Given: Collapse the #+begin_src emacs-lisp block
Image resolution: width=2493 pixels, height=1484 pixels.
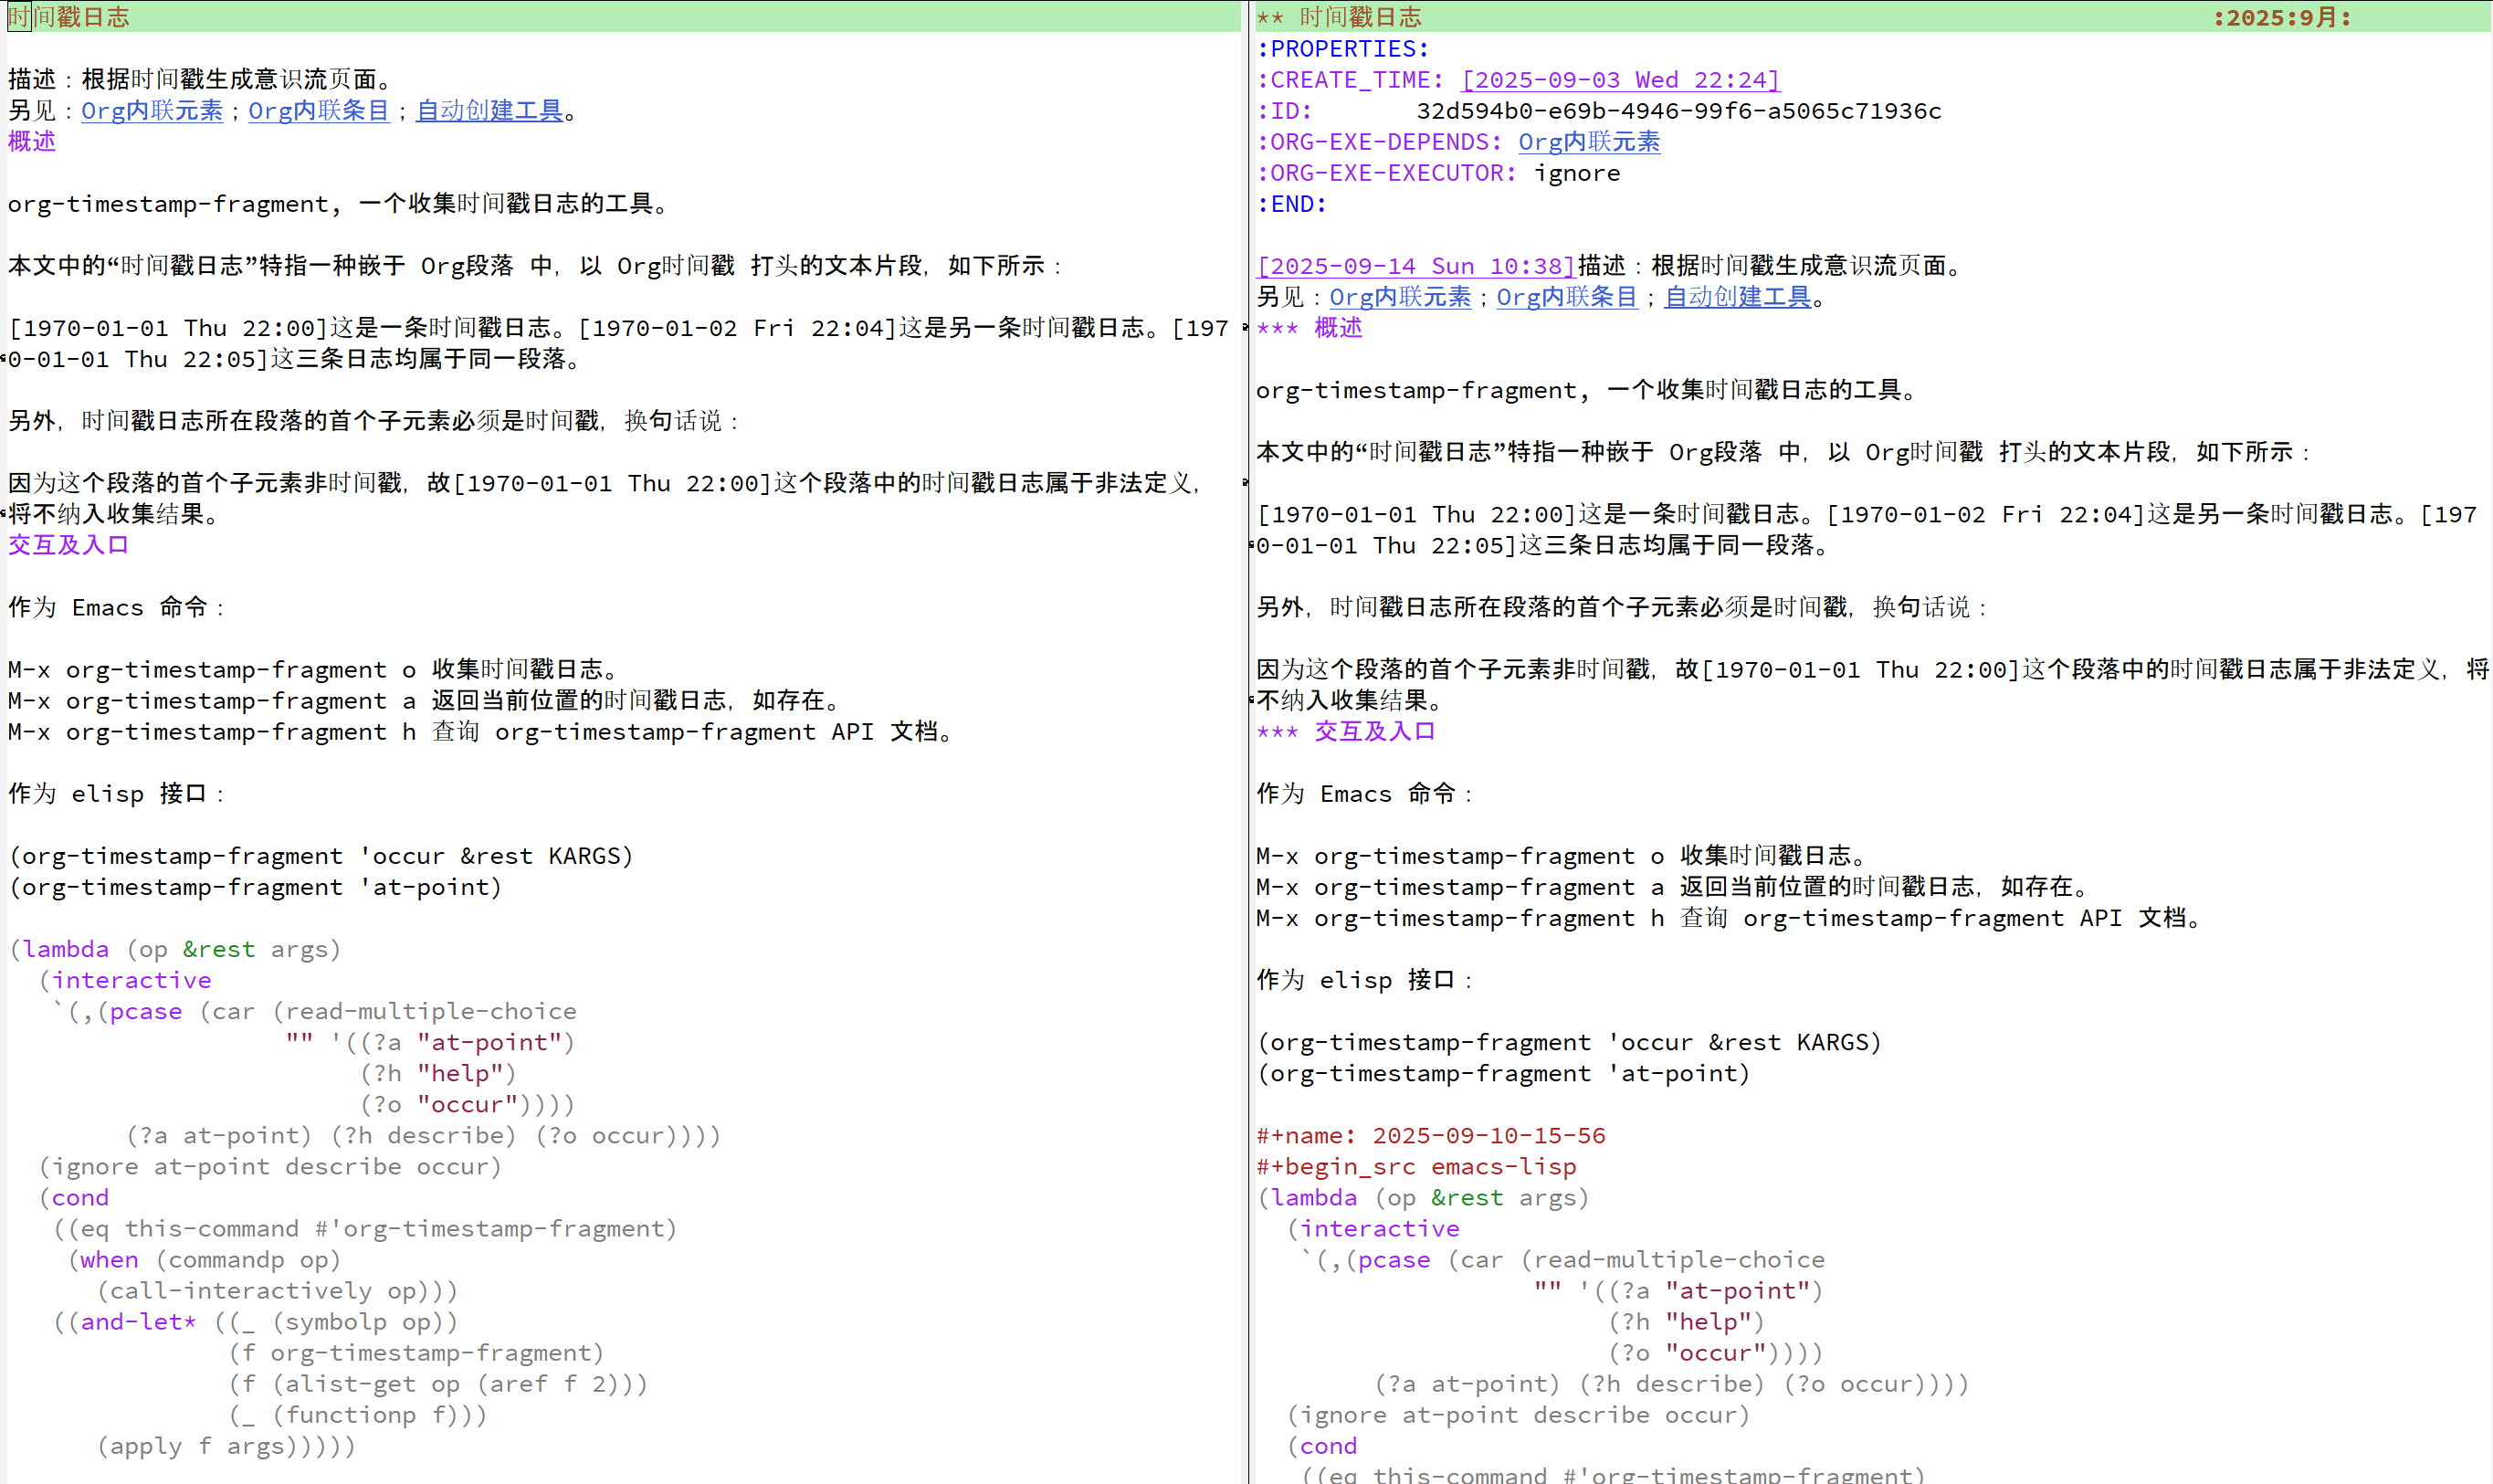Looking at the screenshot, I should pos(1415,1166).
